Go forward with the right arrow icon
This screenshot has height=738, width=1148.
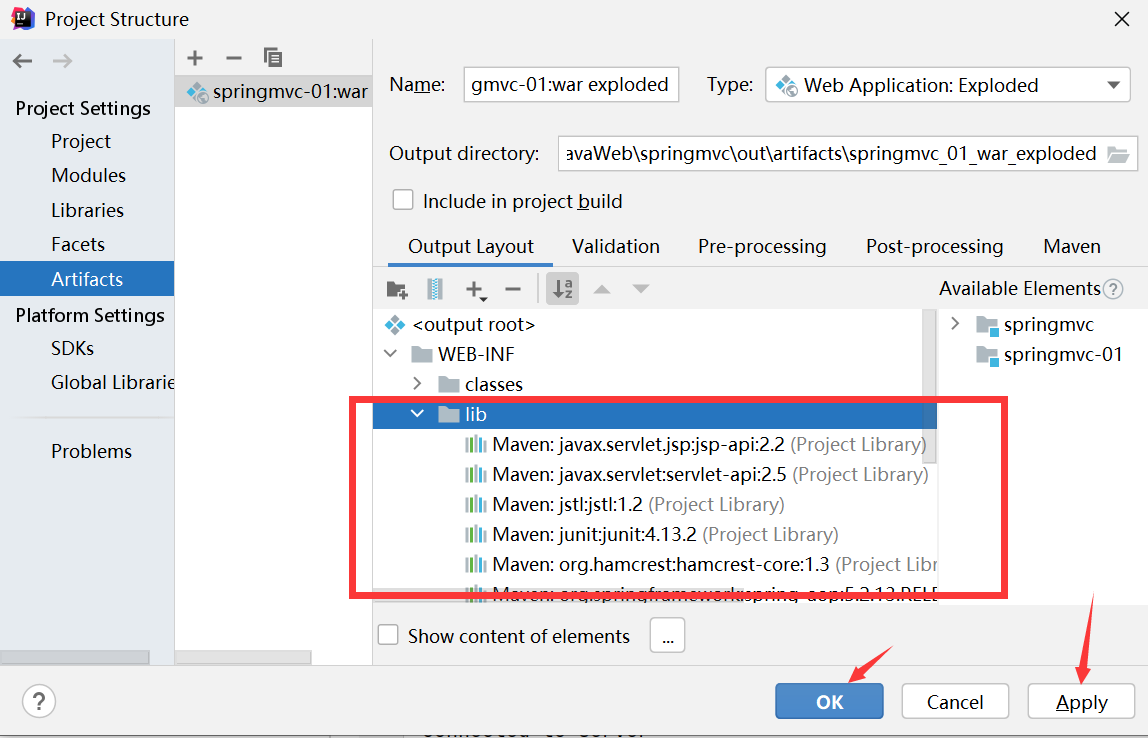click(62, 61)
